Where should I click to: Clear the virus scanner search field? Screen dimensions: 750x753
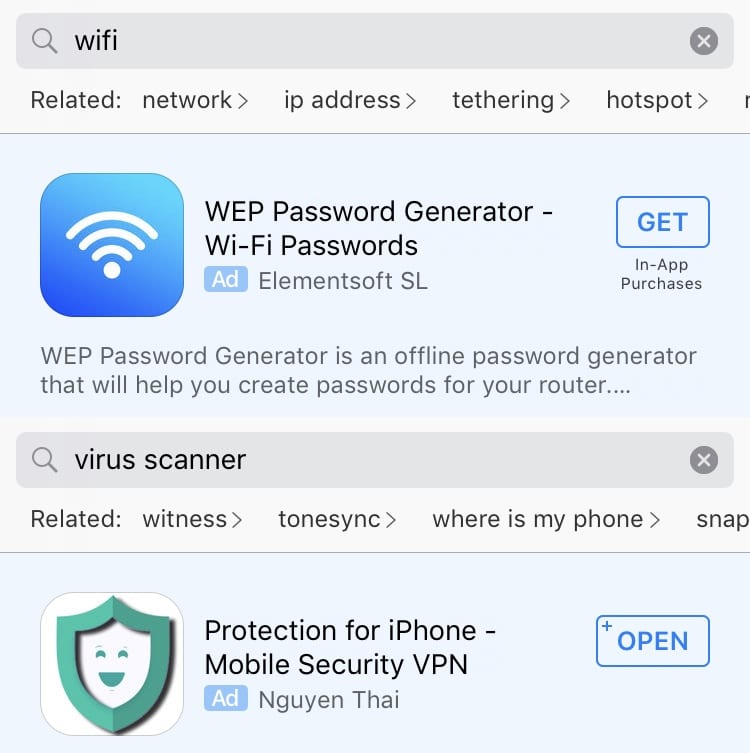[x=703, y=460]
